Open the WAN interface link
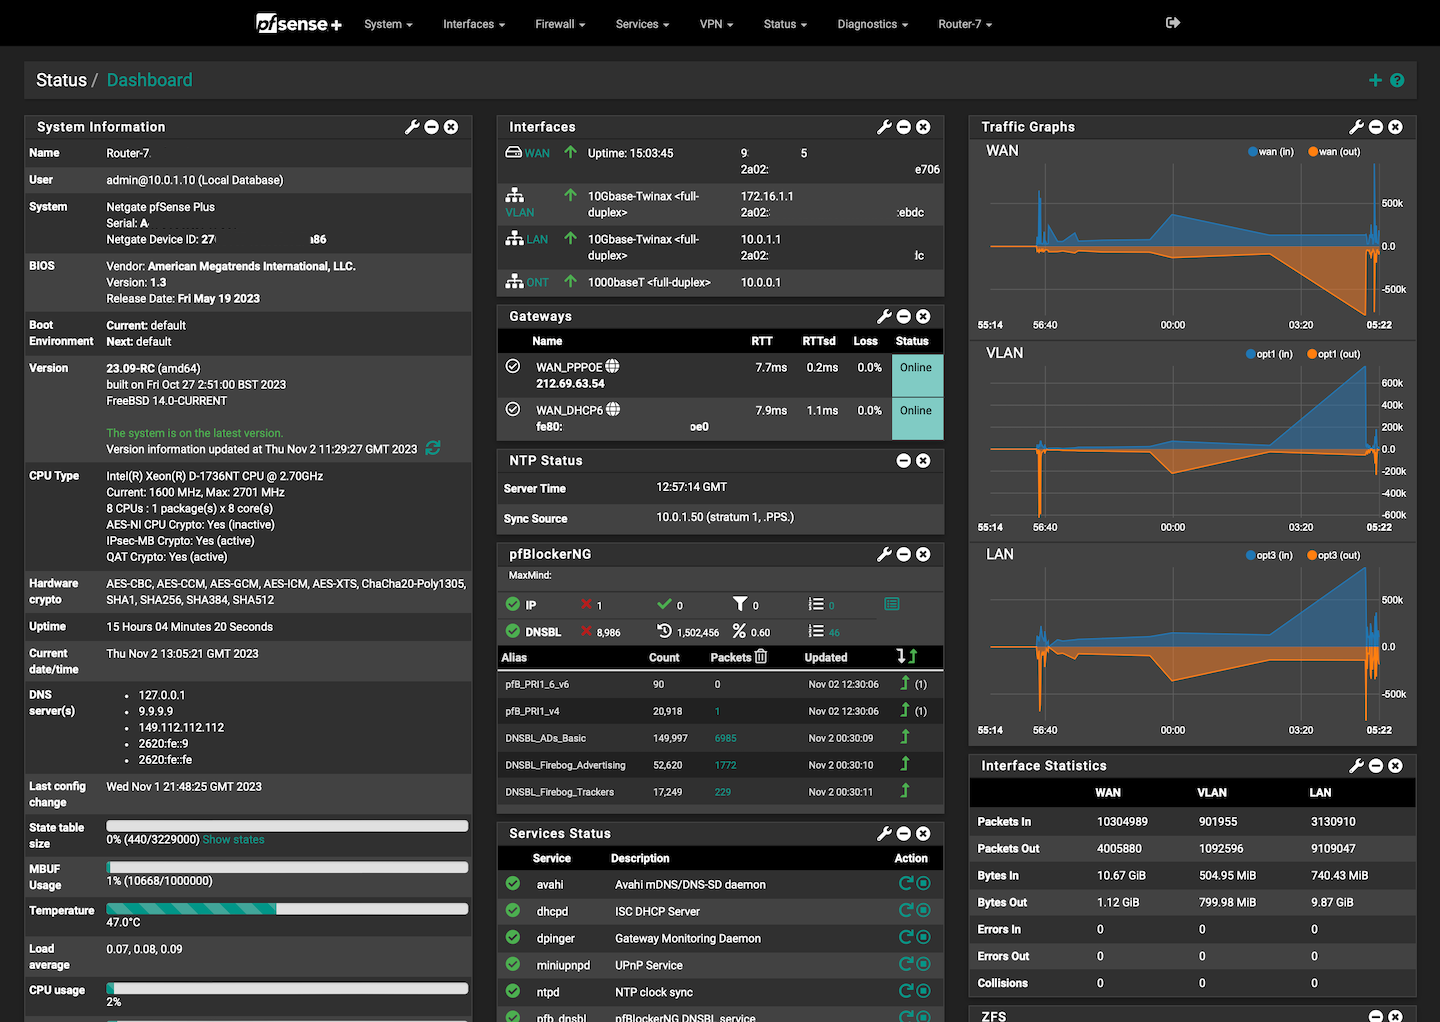The height and width of the screenshot is (1022, 1440). point(538,153)
